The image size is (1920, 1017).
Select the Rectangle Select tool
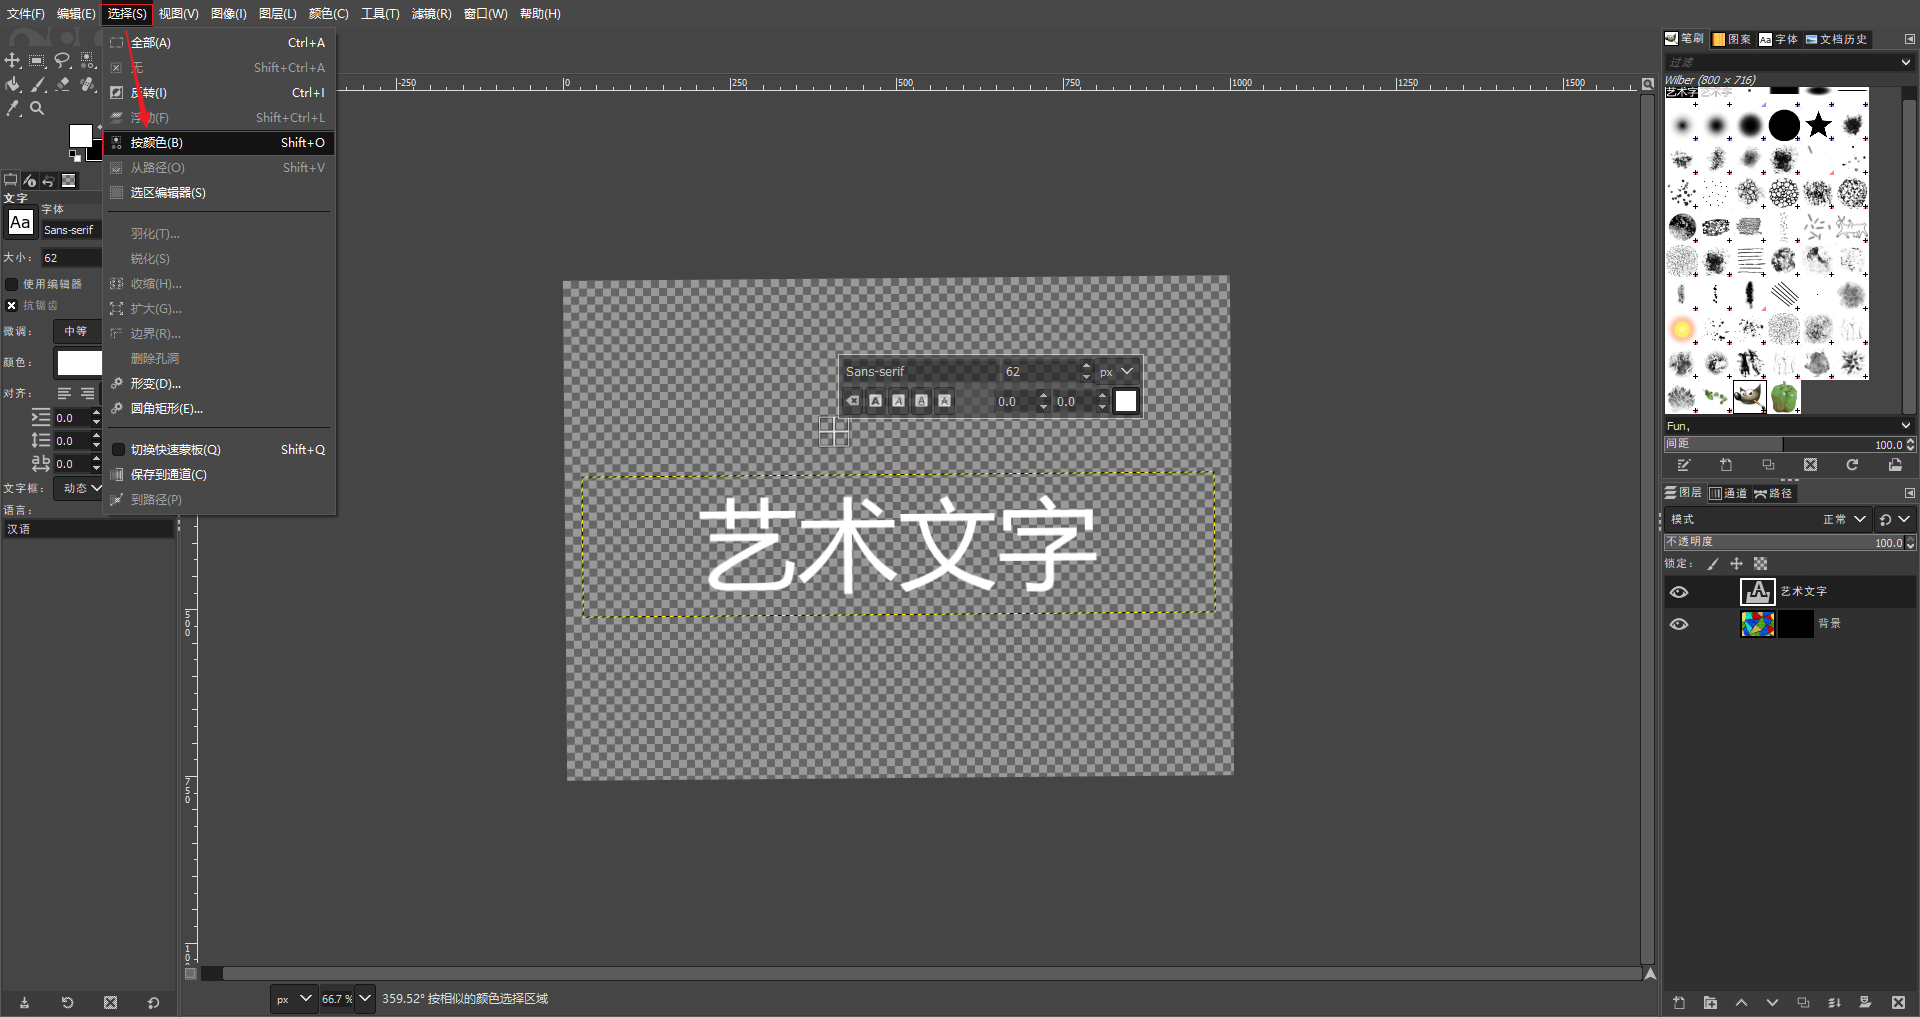coord(37,61)
